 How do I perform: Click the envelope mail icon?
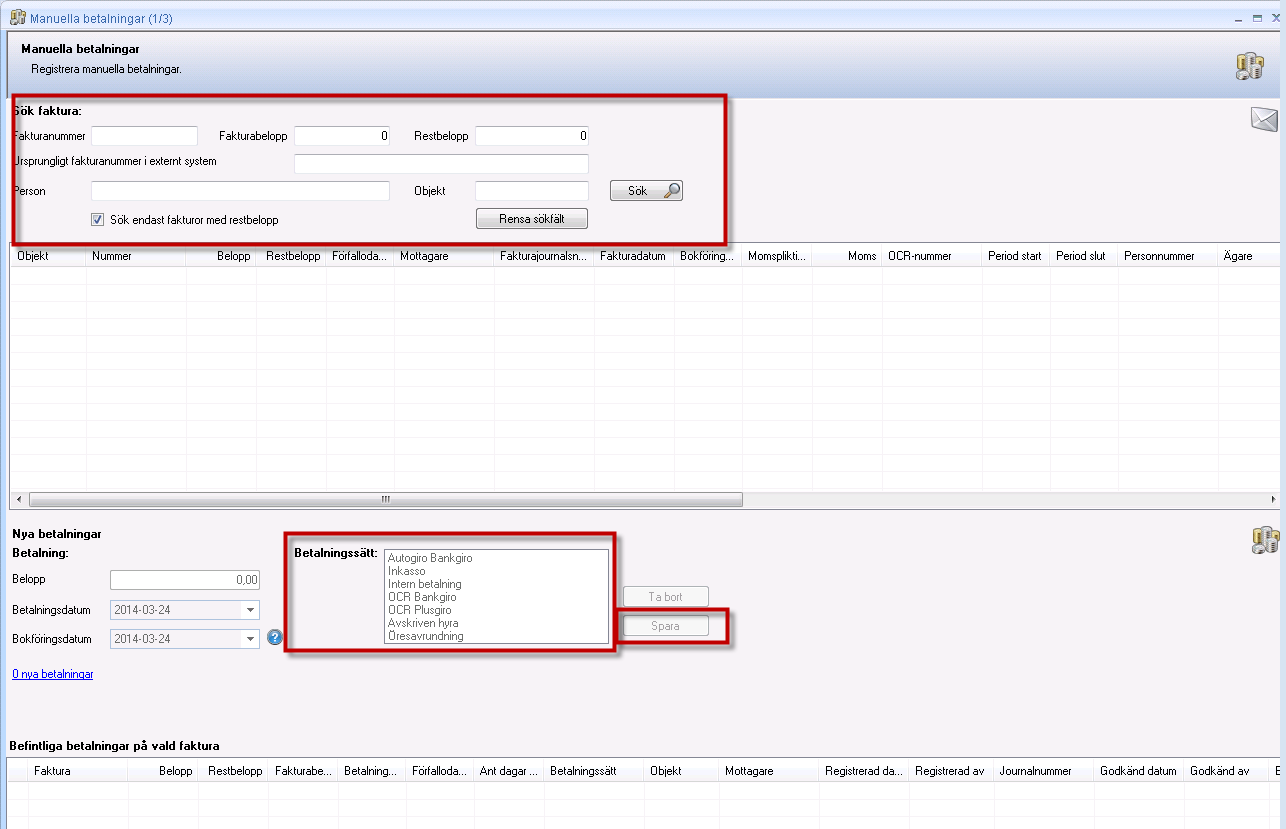pos(1264,120)
